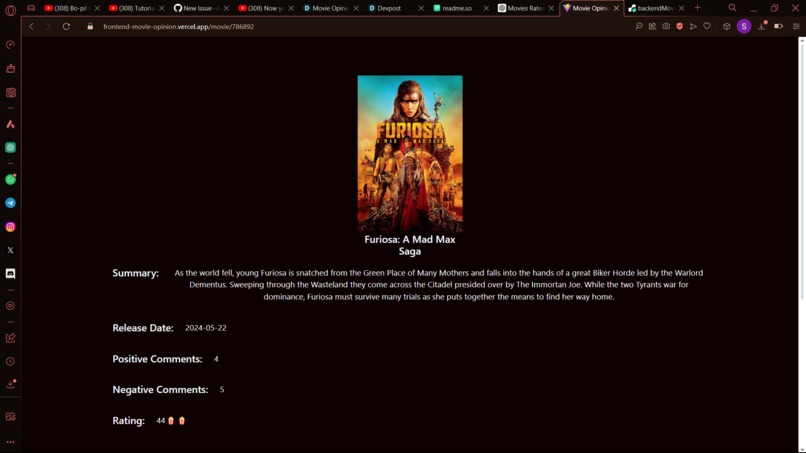The width and height of the screenshot is (806, 453).
Task: Open the briefcase icon in sidebar
Action: [10, 68]
